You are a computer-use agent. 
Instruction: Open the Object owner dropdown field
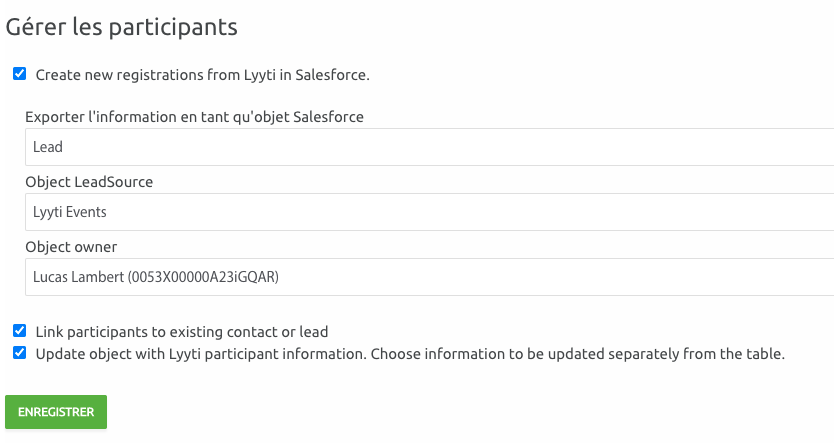430,277
